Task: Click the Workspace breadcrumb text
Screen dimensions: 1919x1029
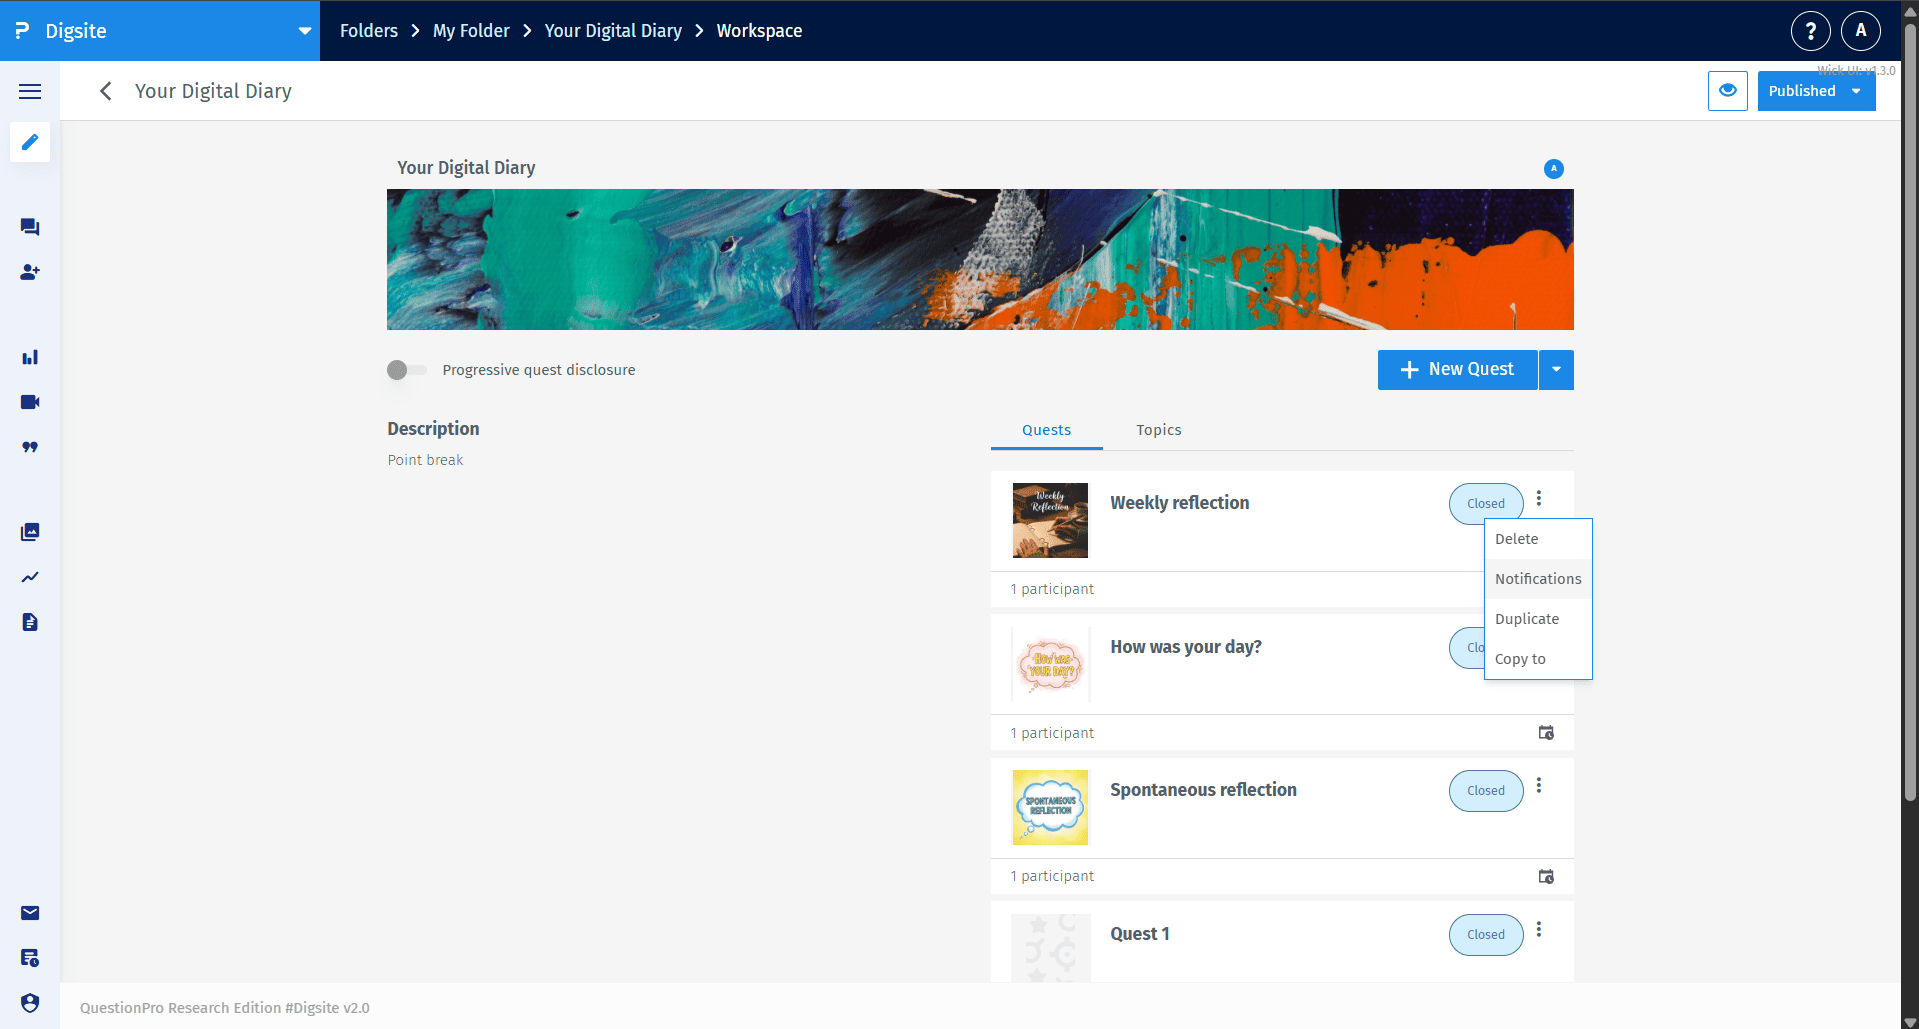Action: pyautogui.click(x=759, y=31)
